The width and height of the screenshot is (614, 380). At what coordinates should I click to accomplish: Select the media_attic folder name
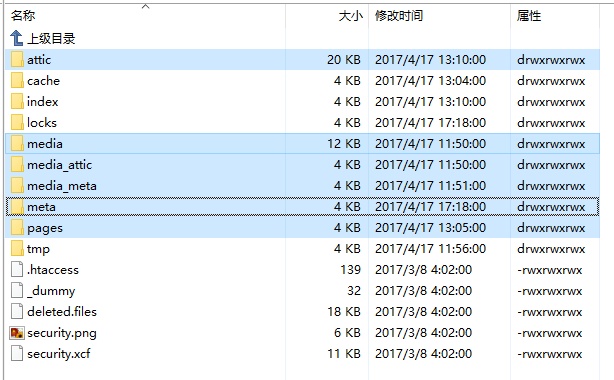pyautogui.click(x=59, y=165)
